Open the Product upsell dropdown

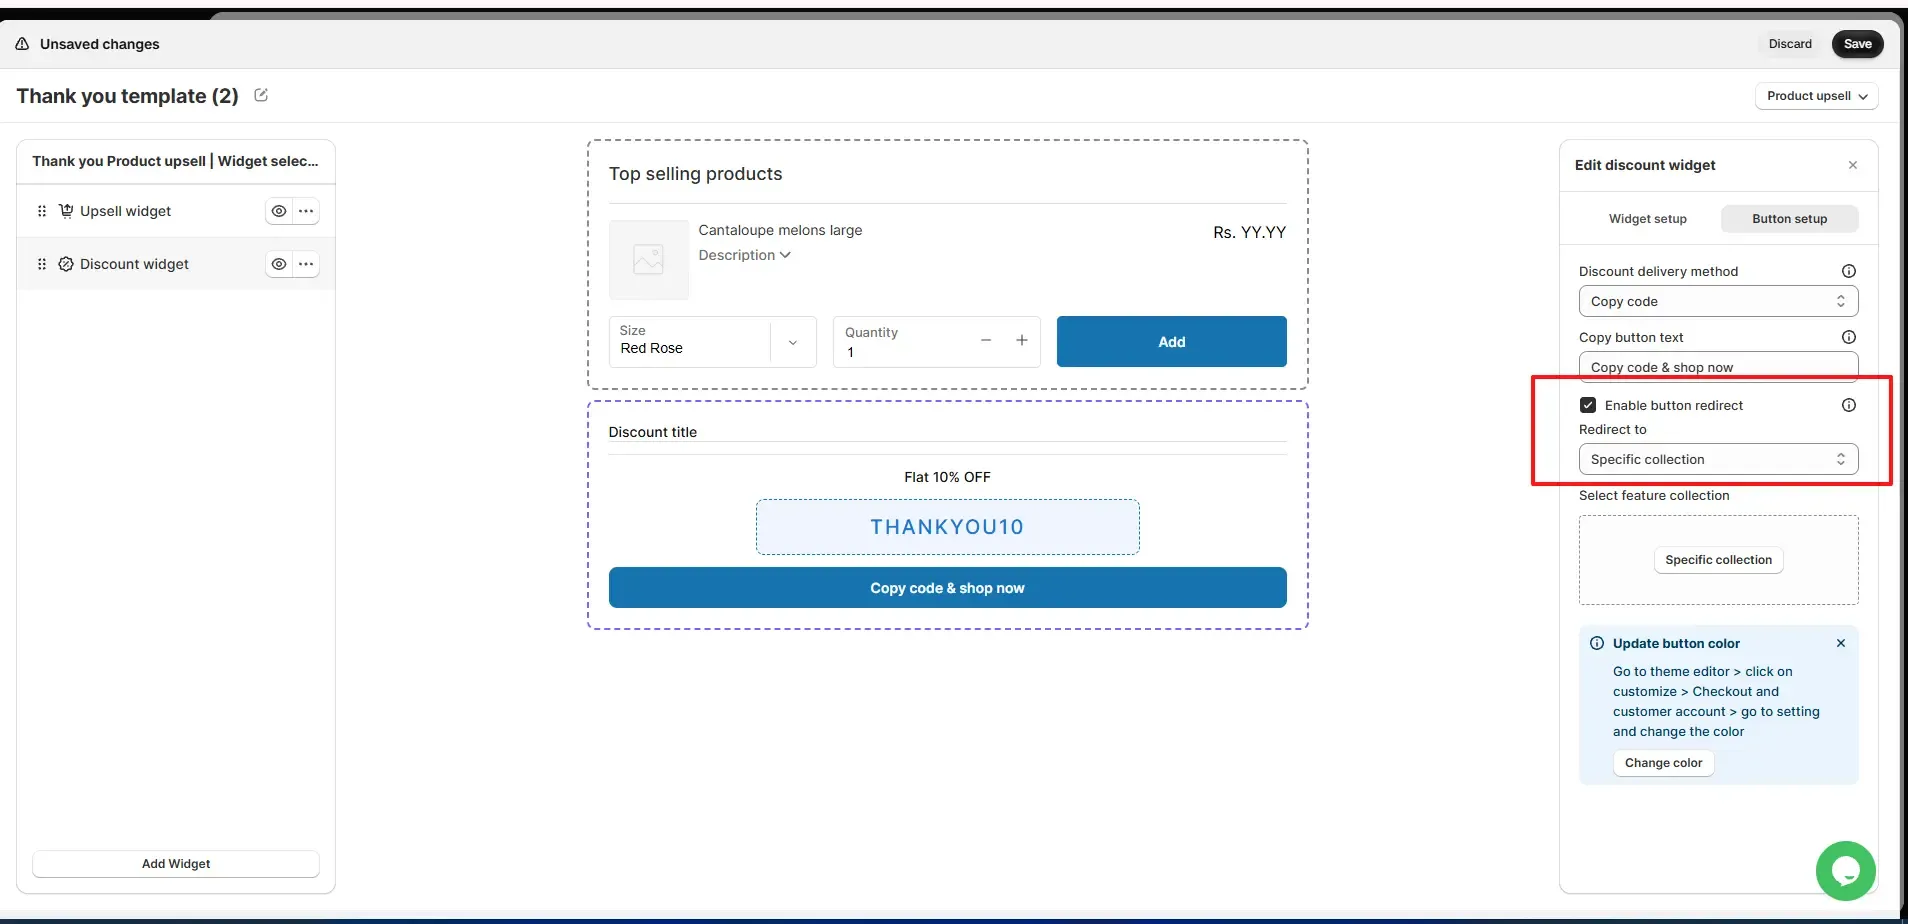(x=1817, y=96)
